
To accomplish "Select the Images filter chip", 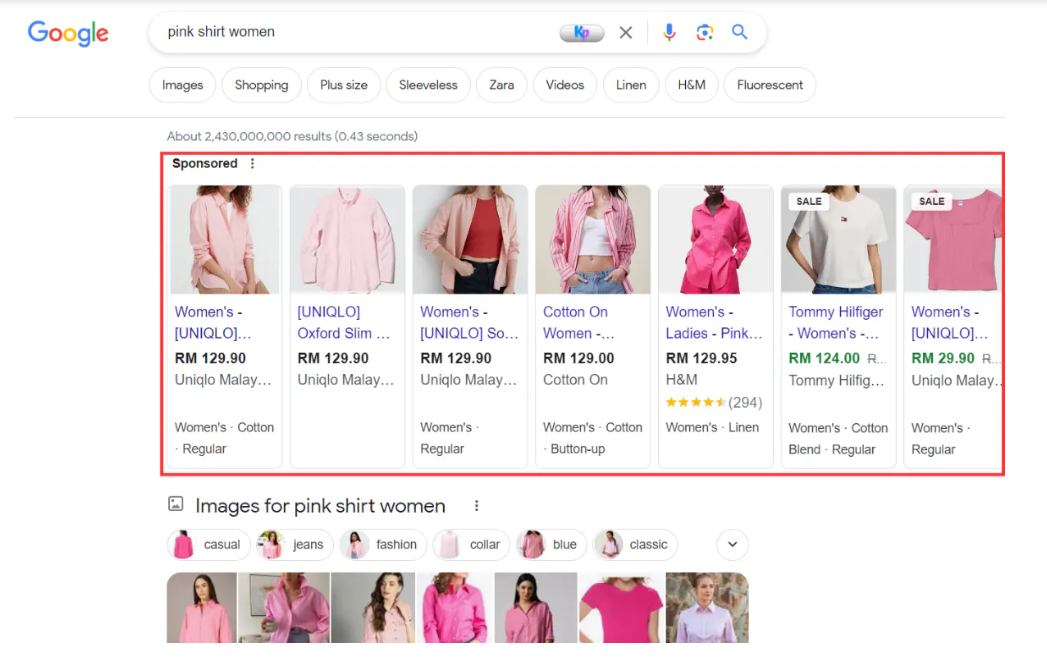I will (x=182, y=85).
